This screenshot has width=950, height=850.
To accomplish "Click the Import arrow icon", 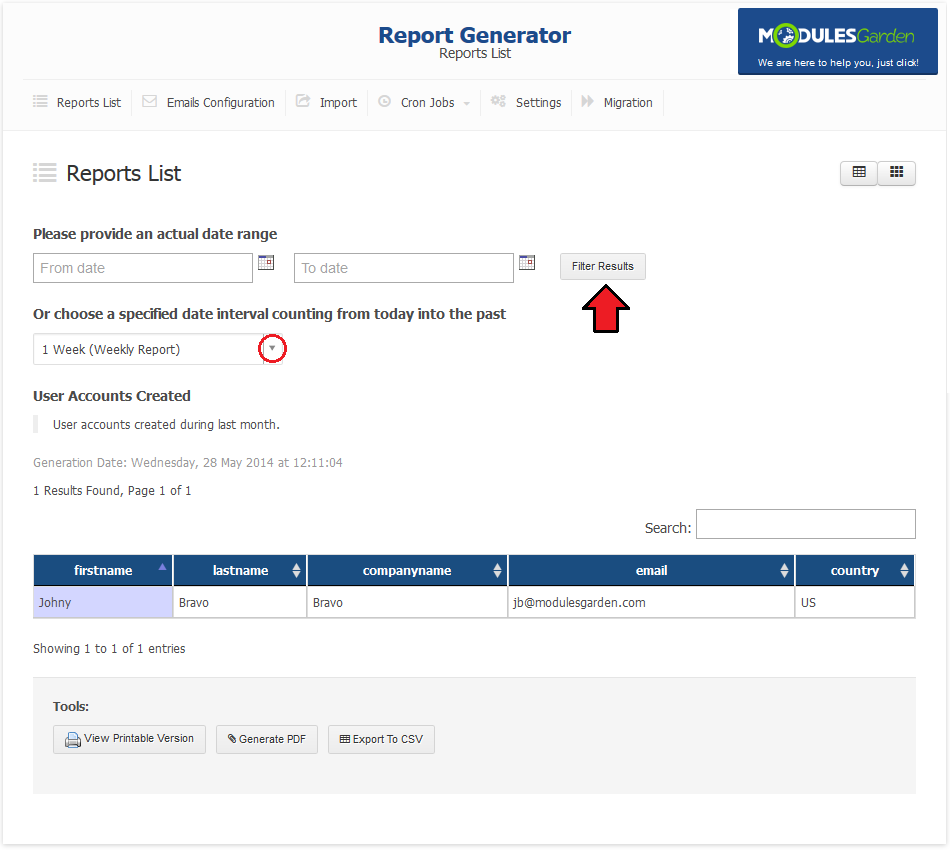I will click(x=303, y=101).
